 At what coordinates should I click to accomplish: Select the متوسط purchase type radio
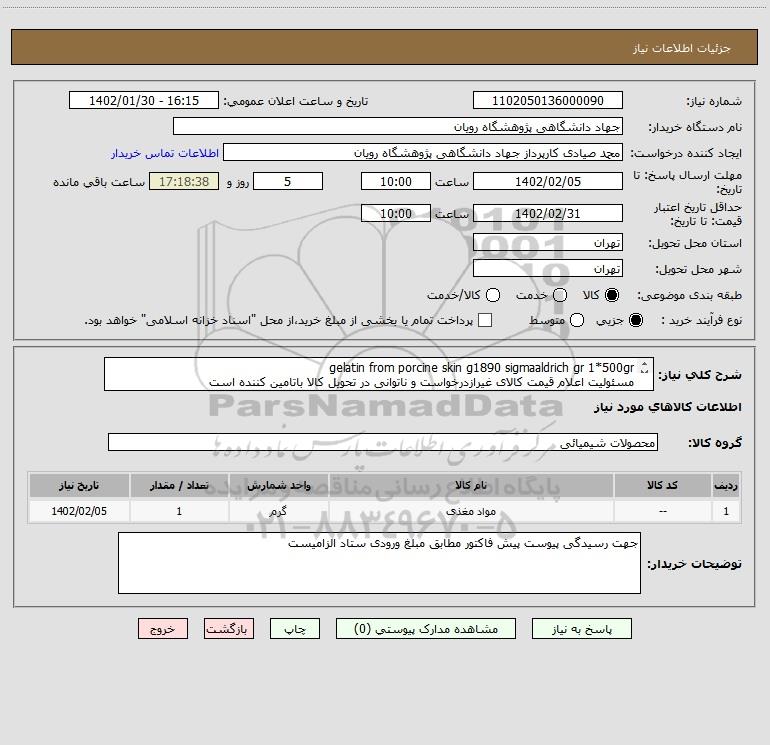click(x=577, y=320)
